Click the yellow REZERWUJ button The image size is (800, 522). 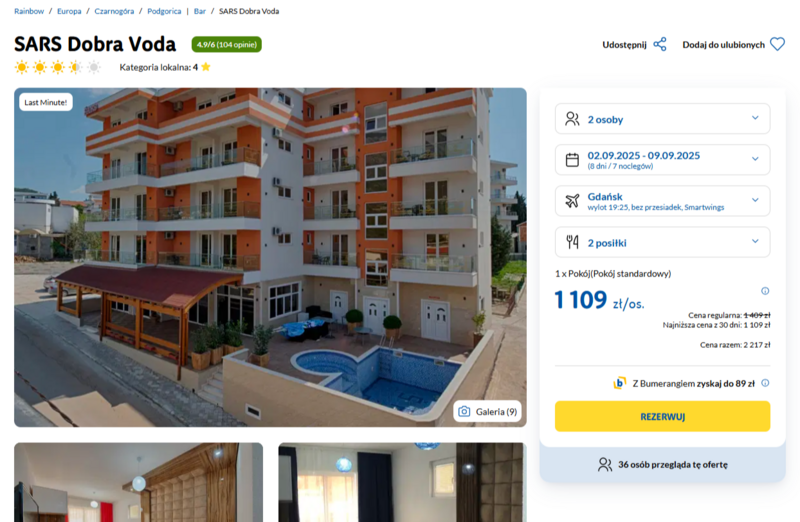click(x=662, y=416)
